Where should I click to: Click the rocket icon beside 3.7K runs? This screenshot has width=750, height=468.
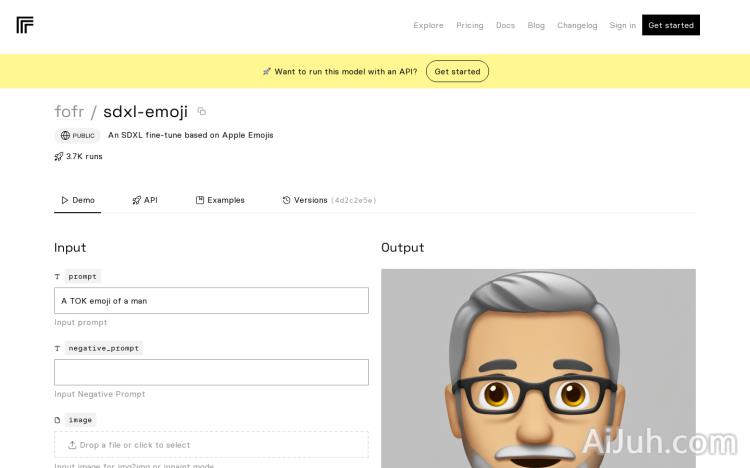[59, 157]
